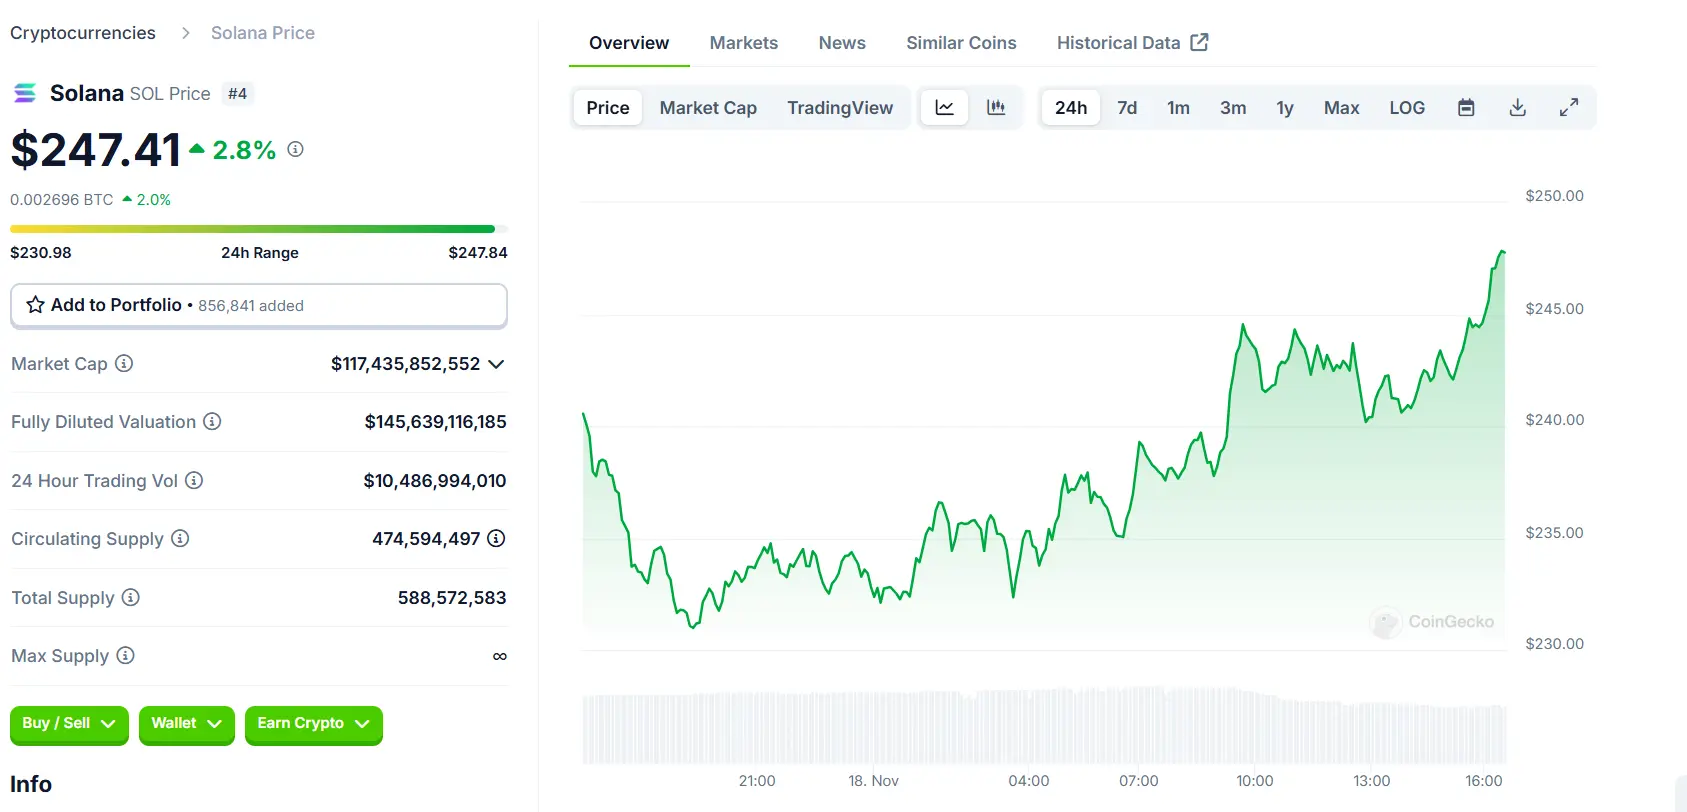Click the $10,486,994,010 trading volume value

click(x=435, y=481)
